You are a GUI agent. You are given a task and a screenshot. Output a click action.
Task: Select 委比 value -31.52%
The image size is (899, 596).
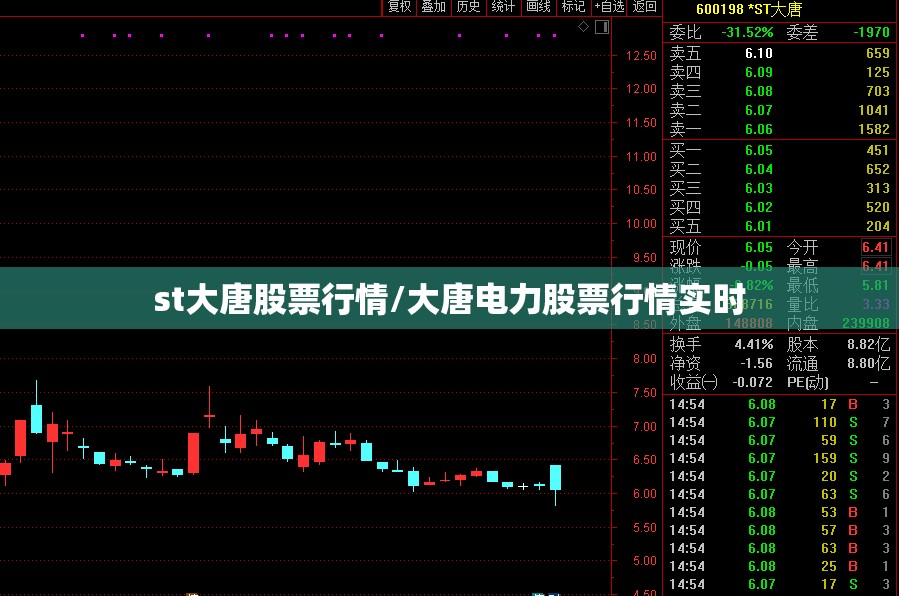coord(747,32)
